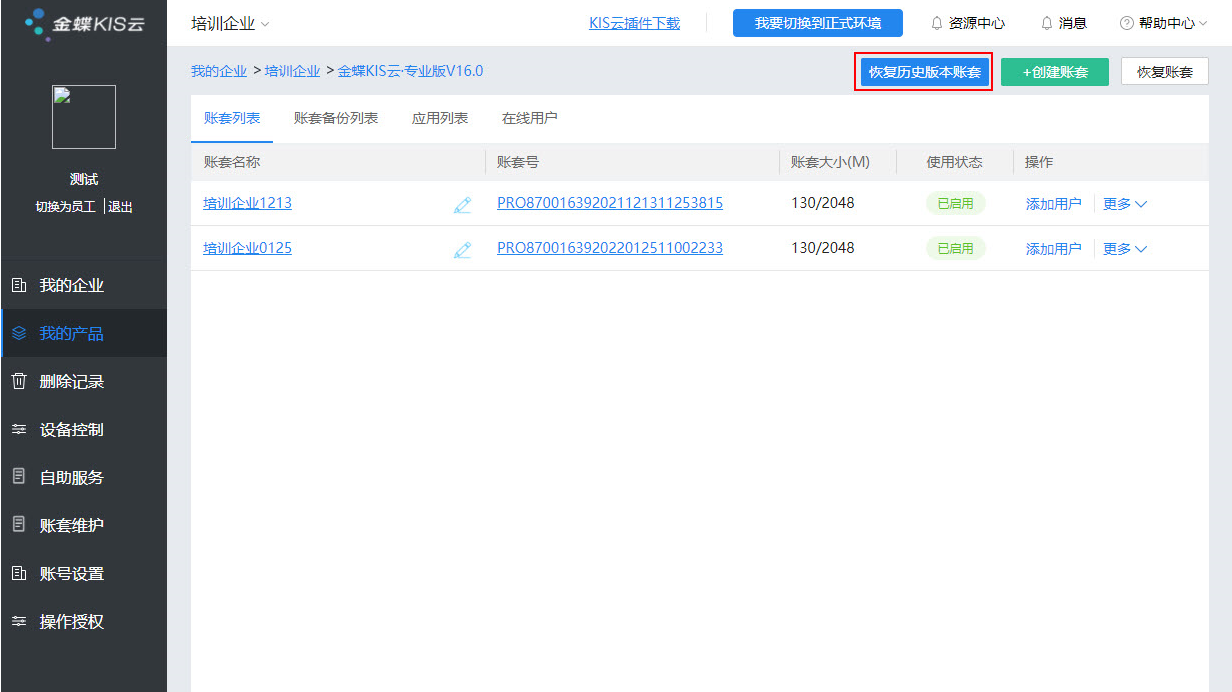Click 添加用户 for 培训企业0125
Image resolution: width=1232 pixels, height=692 pixels.
pos(1054,249)
